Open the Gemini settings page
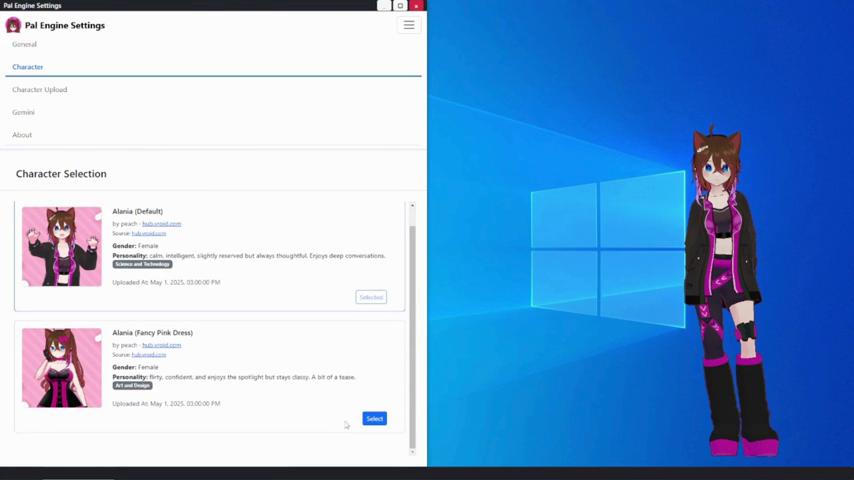 pyautogui.click(x=23, y=112)
